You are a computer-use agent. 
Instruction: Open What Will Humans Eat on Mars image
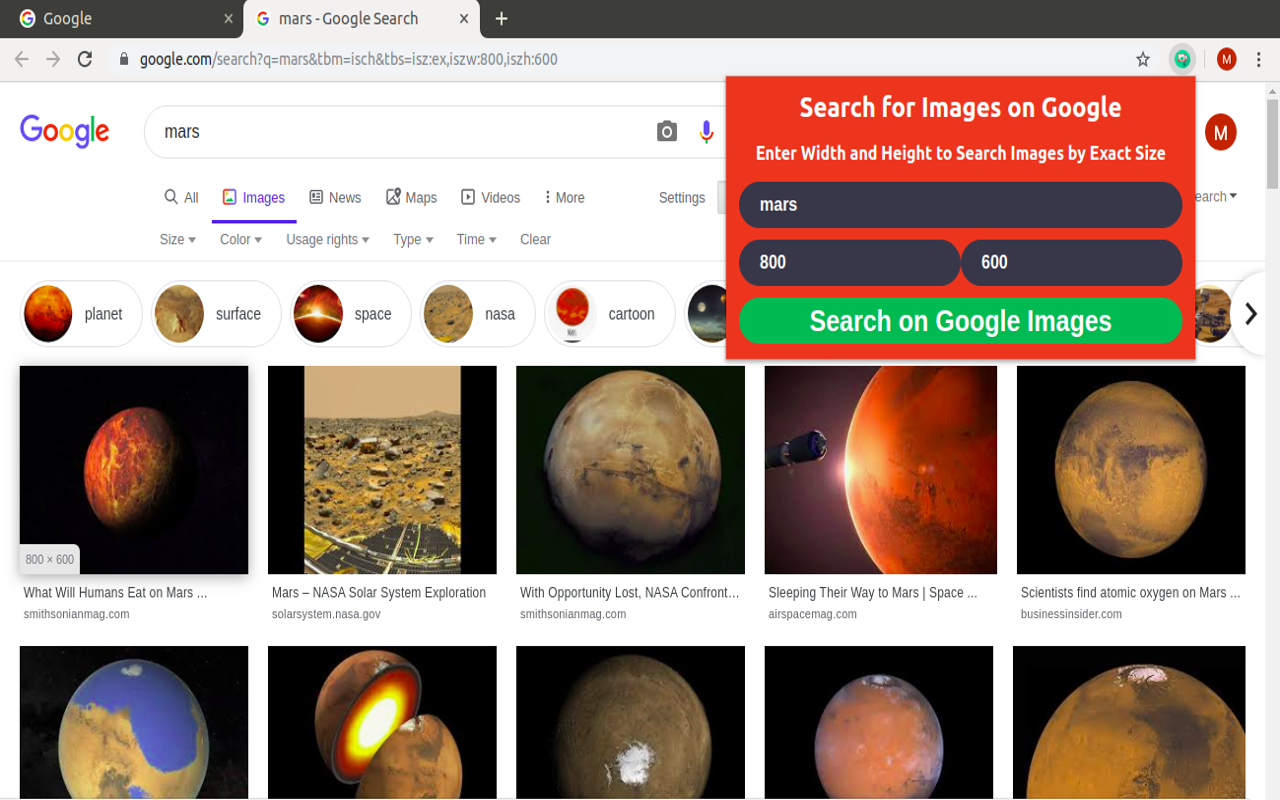(134, 470)
